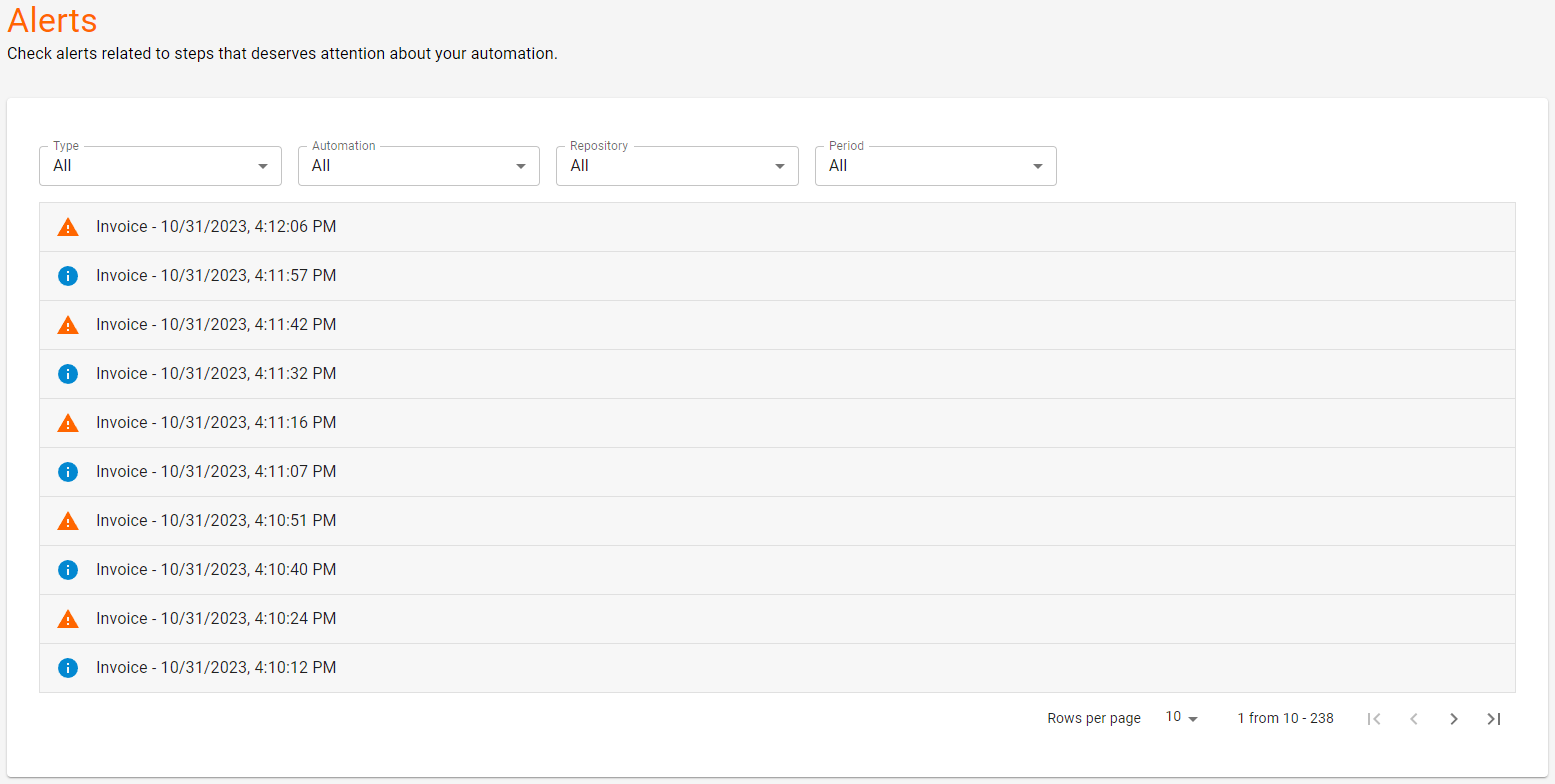Click info icon on 4:10:12 PM alert
Viewport: 1555px width, 784px height.
[68, 668]
